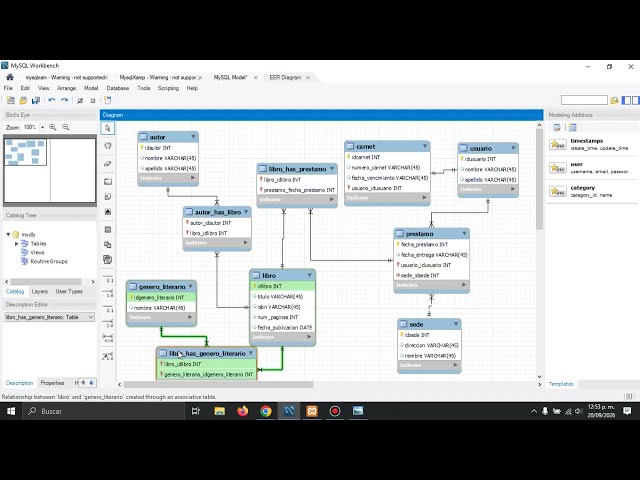Zoom out on the Bird's Eye panel
Image resolution: width=640 pixels, height=480 pixels.
pos(66,127)
